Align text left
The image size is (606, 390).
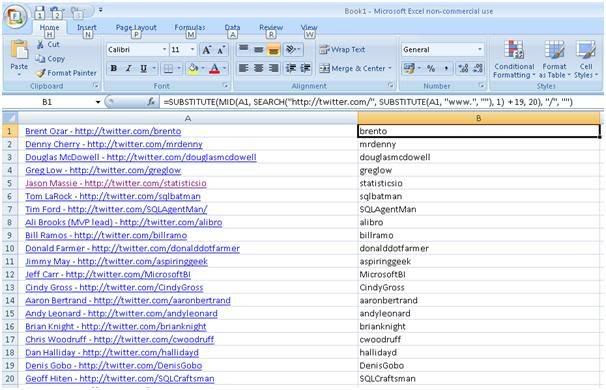coord(243,68)
